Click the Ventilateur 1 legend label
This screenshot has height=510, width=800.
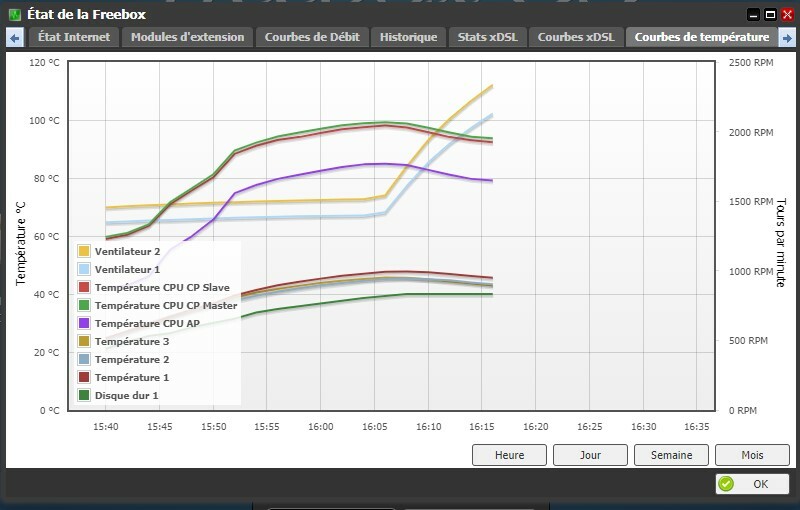point(127,269)
